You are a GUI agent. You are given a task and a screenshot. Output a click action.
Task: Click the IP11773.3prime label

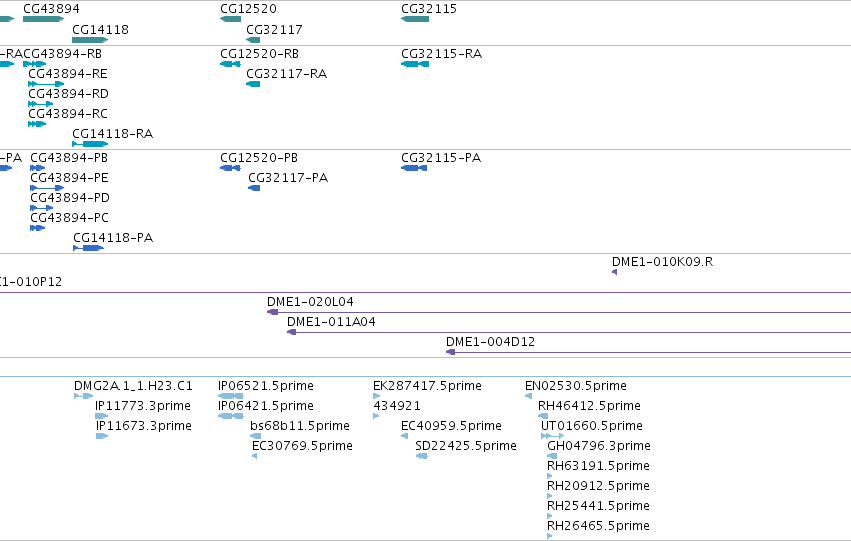coord(143,406)
